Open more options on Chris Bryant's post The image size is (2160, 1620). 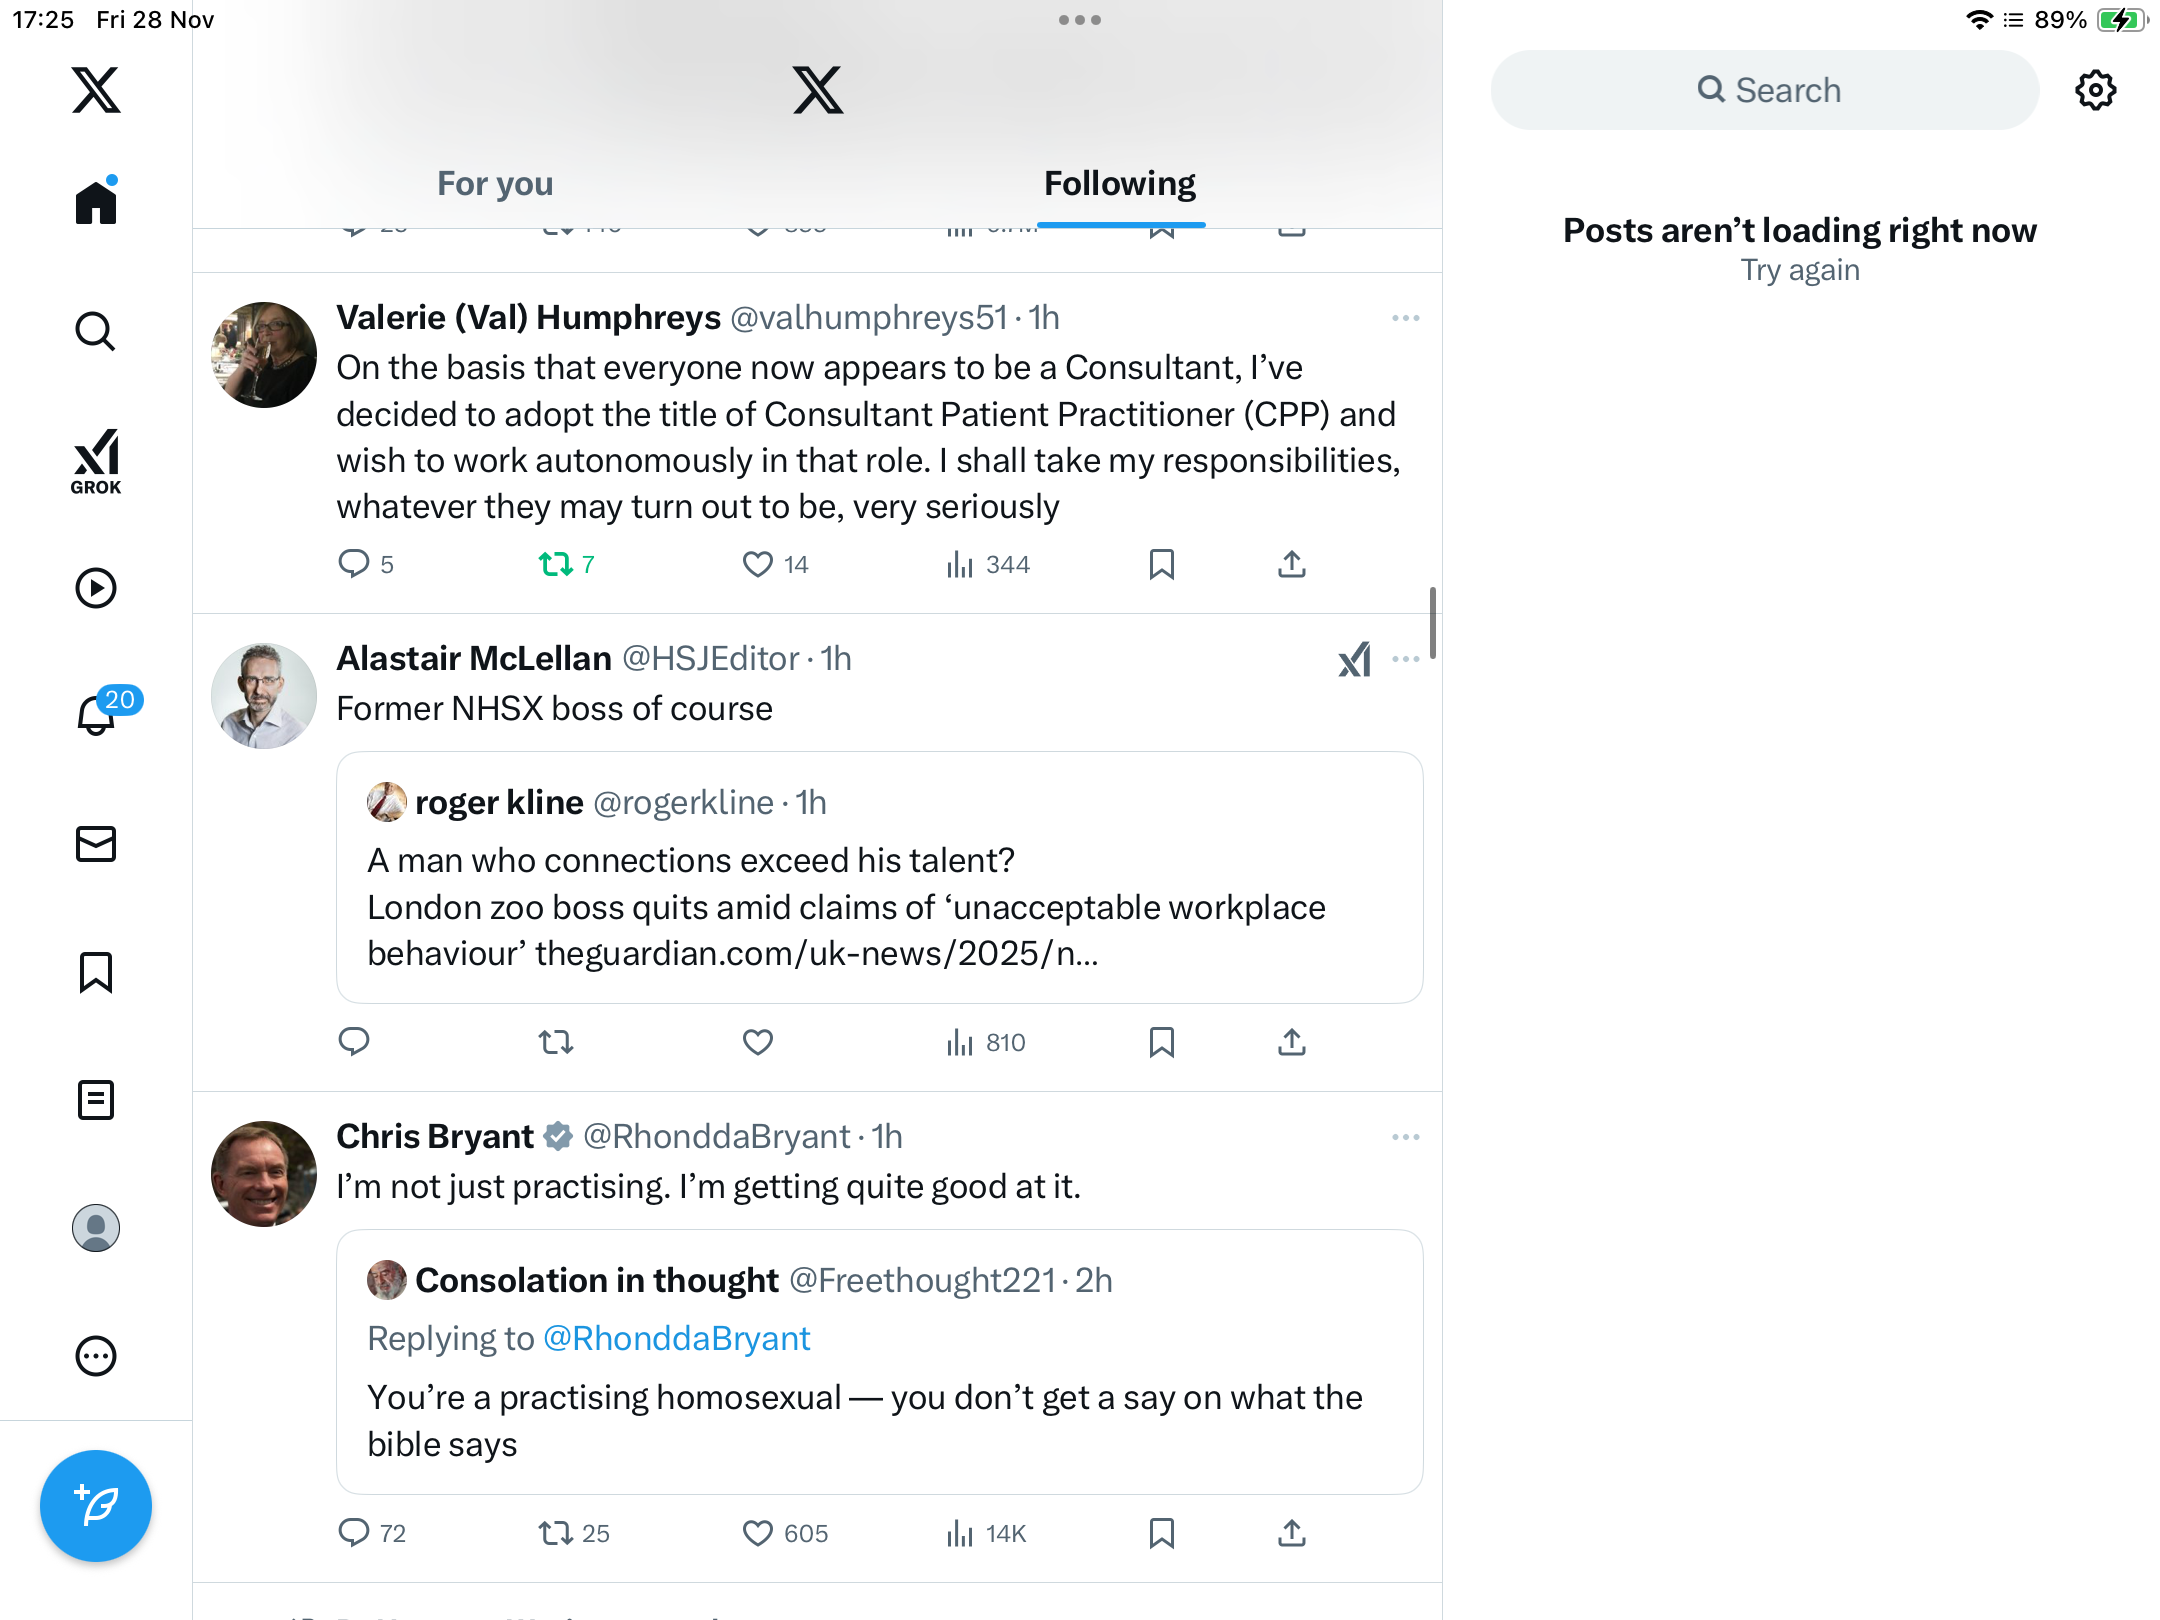click(x=1405, y=1137)
